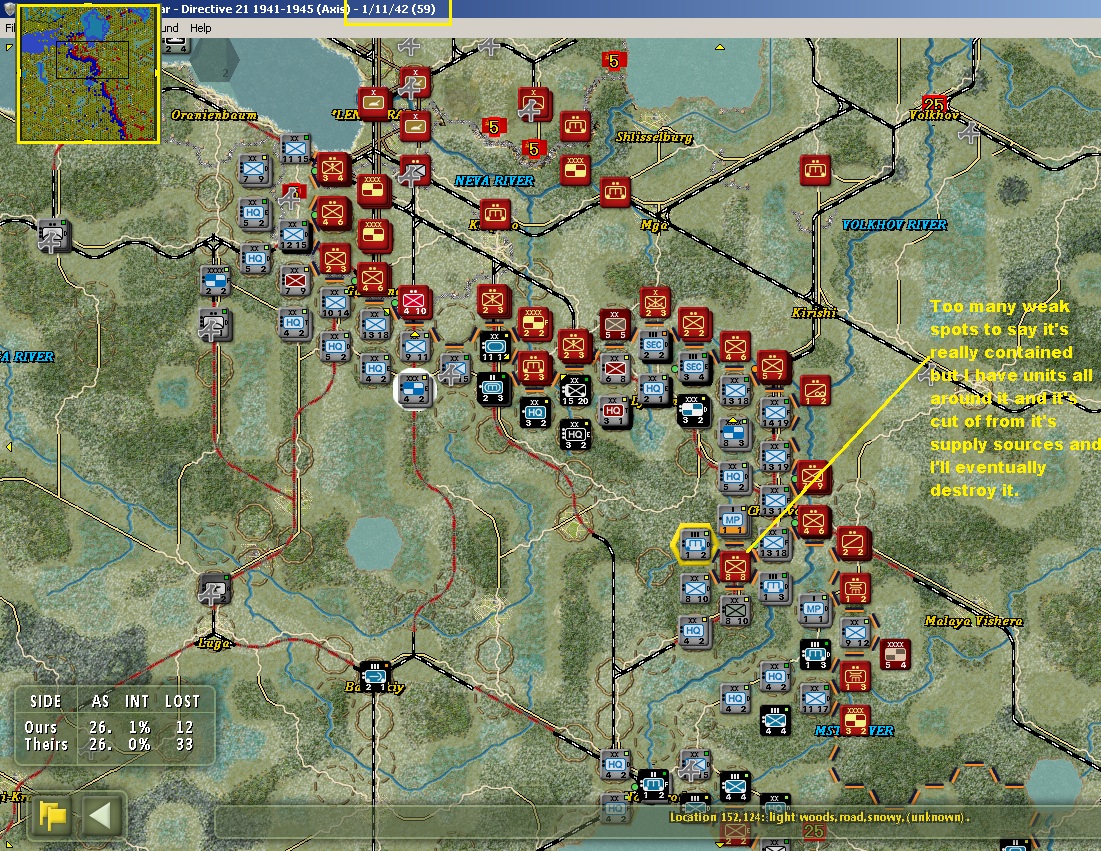The height and width of the screenshot is (851, 1101).
Task: Select Axis infantry division with strength 13-19
Action: pyautogui.click(x=775, y=457)
